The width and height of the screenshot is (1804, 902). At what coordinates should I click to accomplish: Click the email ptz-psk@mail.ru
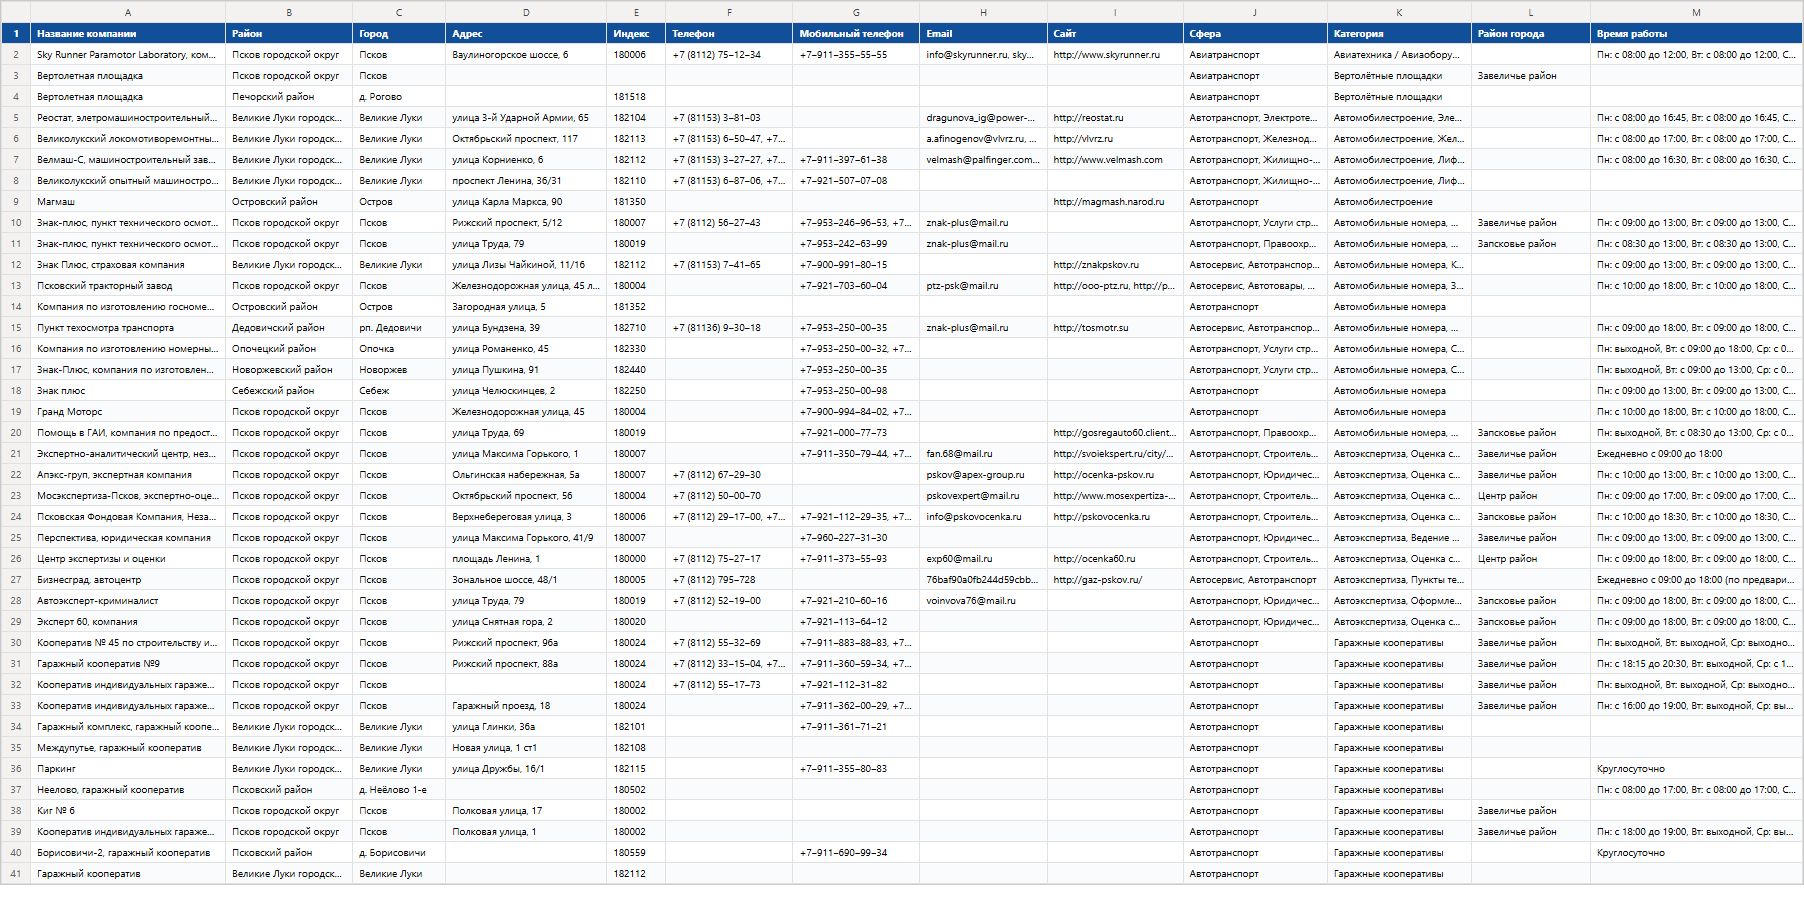(x=962, y=286)
